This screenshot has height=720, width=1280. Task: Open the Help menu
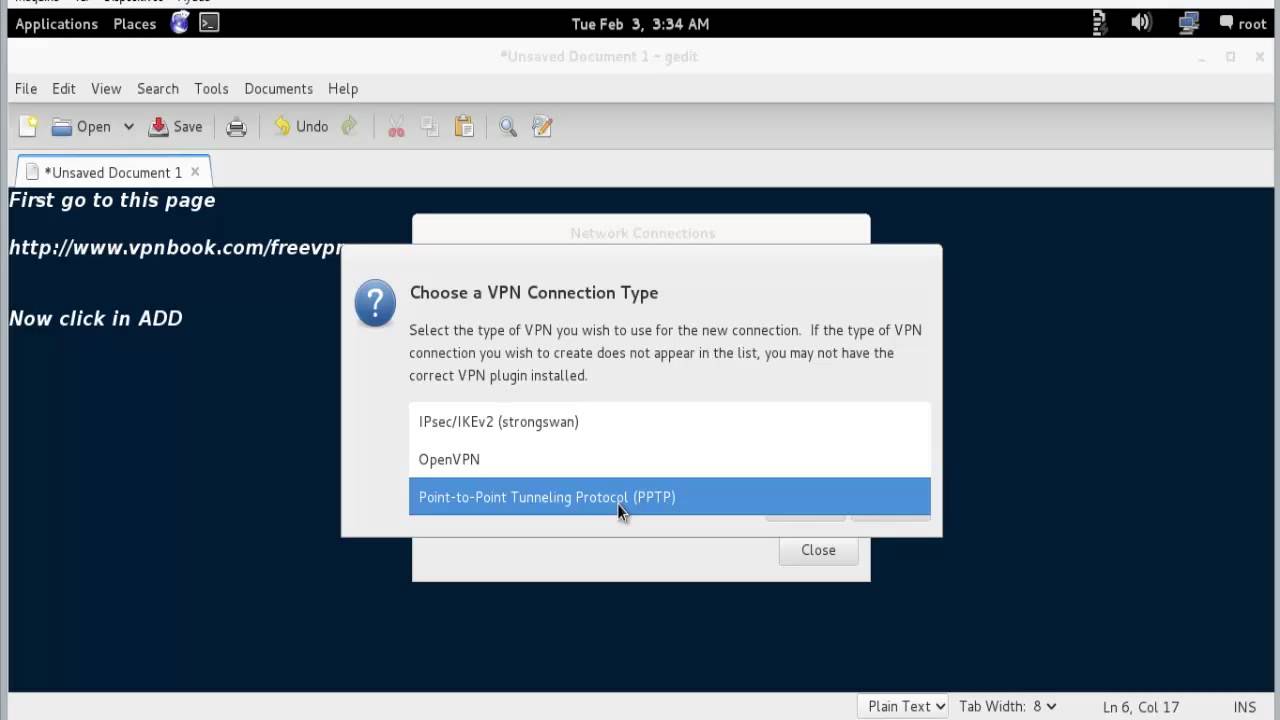point(343,89)
